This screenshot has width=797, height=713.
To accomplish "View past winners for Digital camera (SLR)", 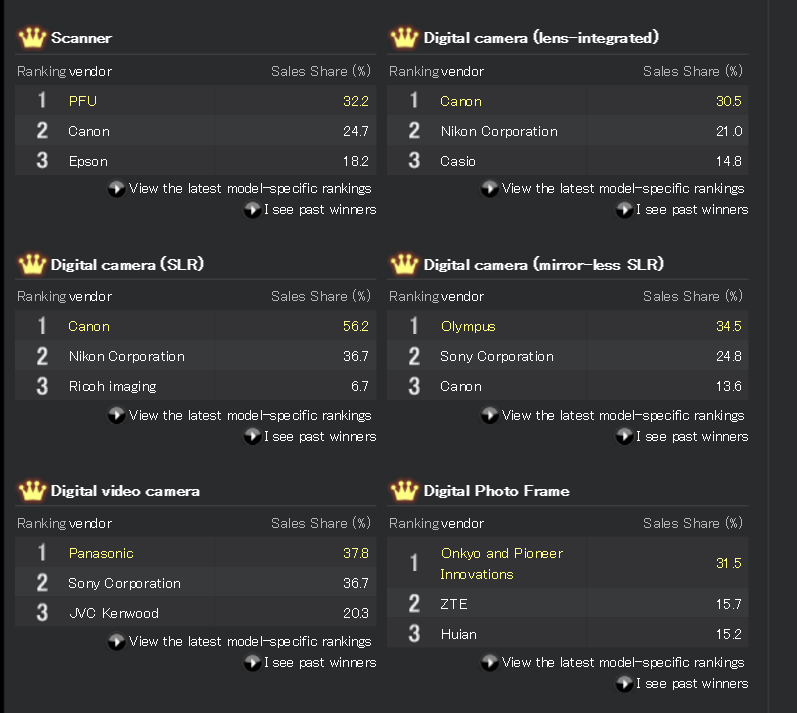I will point(320,436).
